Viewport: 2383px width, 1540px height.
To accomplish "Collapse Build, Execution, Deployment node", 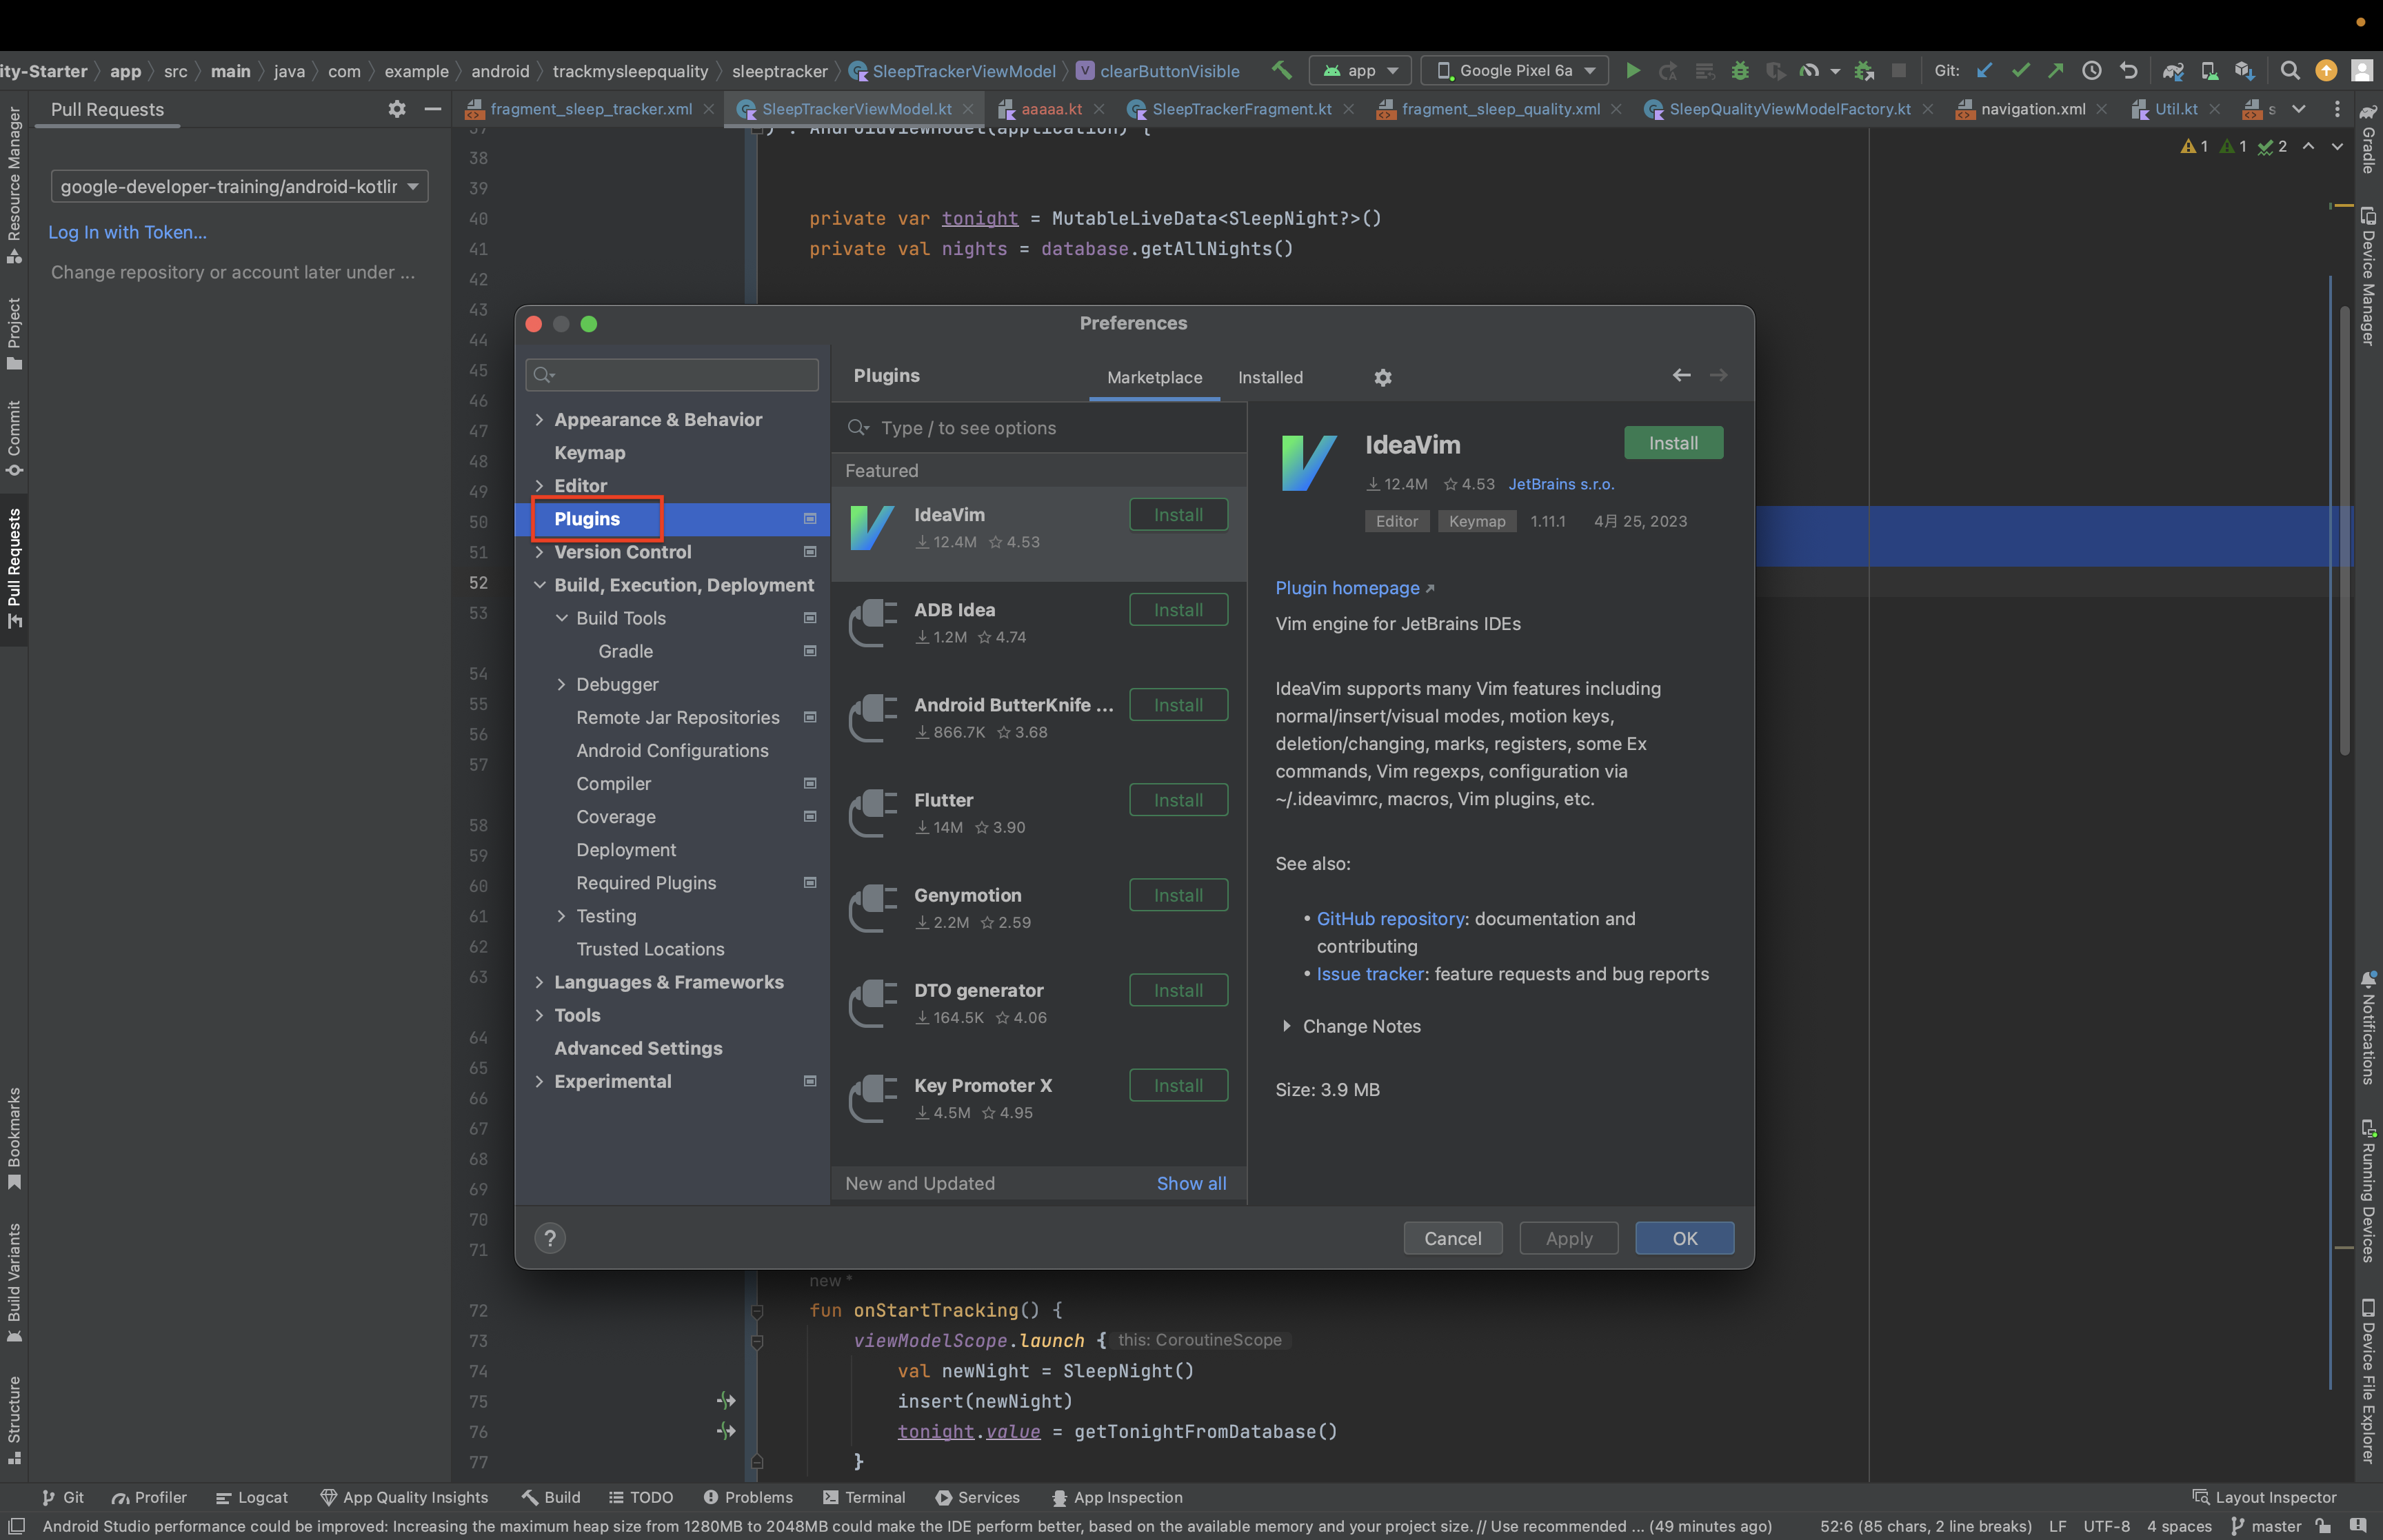I will [x=540, y=585].
